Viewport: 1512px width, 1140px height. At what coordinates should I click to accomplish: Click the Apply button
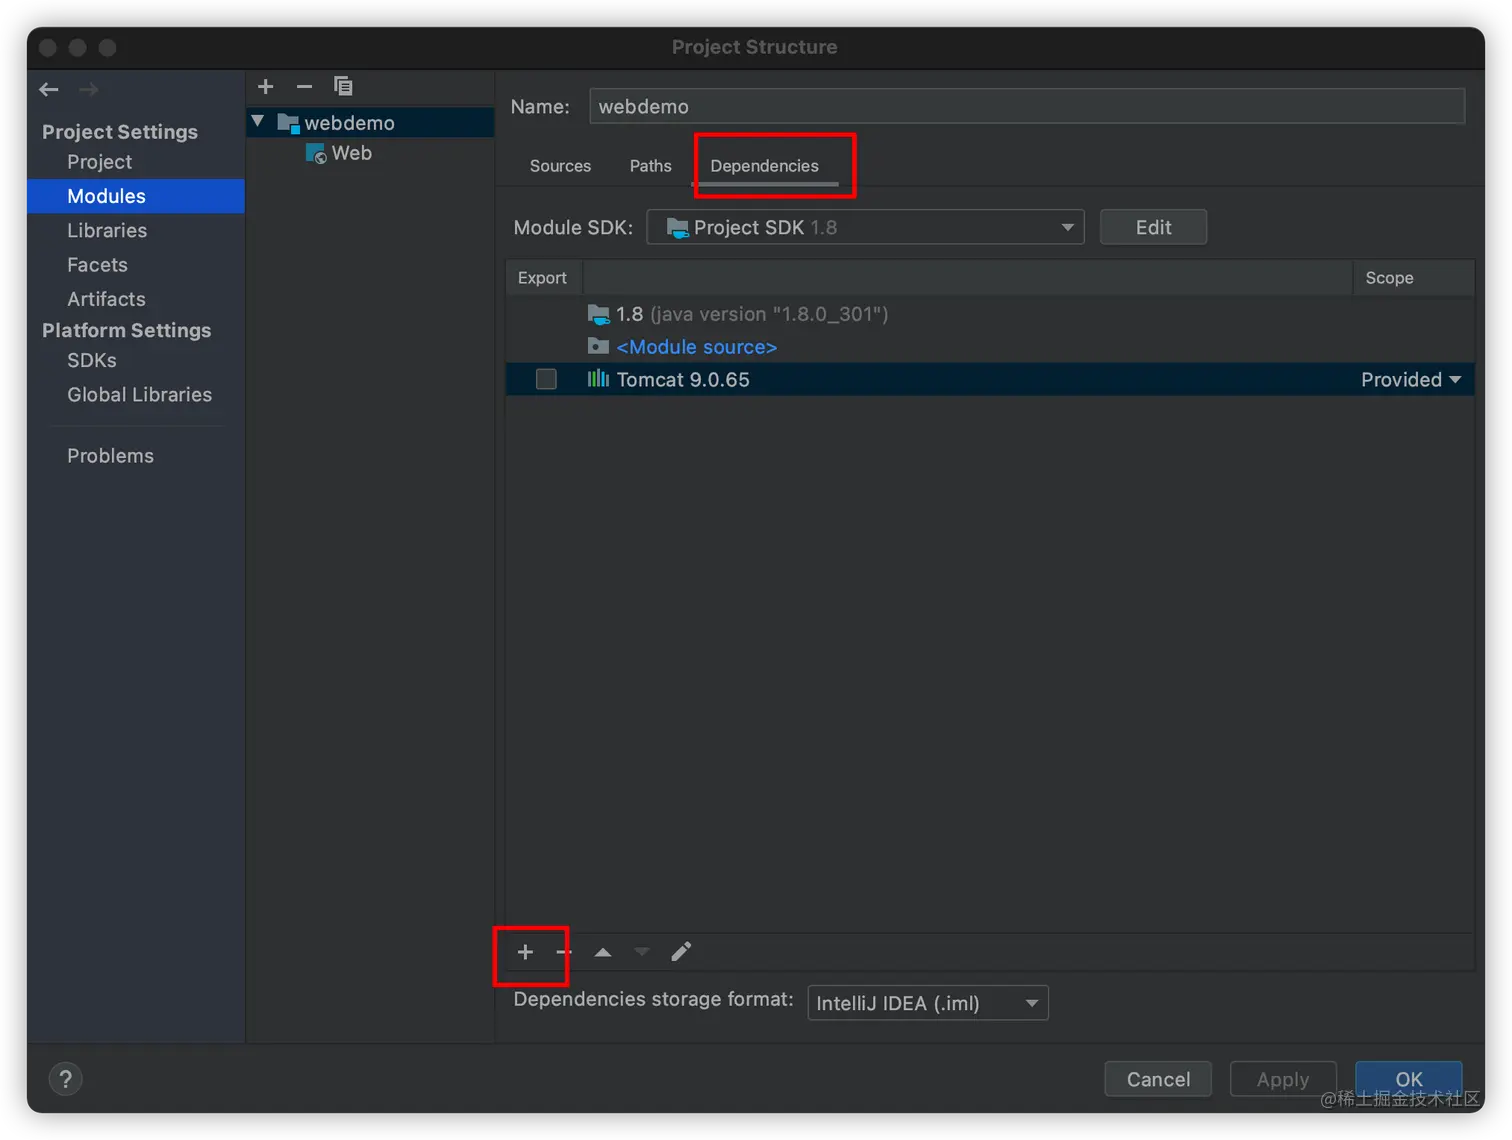(x=1283, y=1079)
